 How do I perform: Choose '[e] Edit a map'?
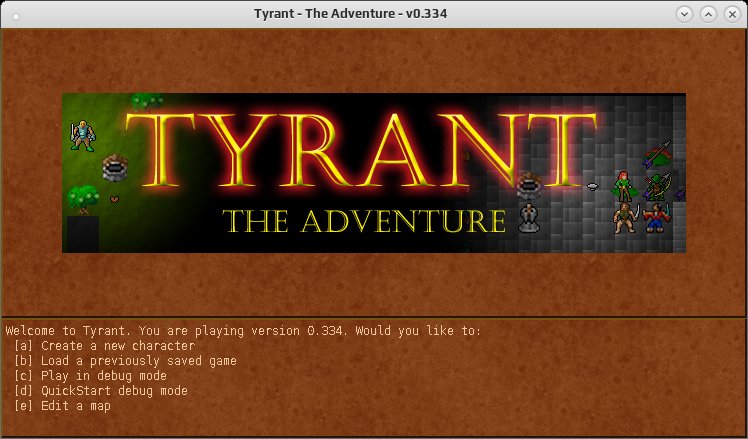[62, 406]
